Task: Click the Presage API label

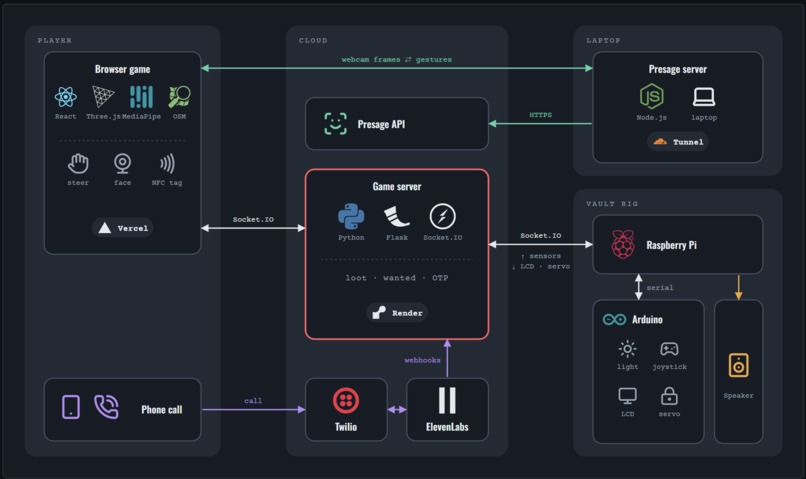Action: click(381, 124)
